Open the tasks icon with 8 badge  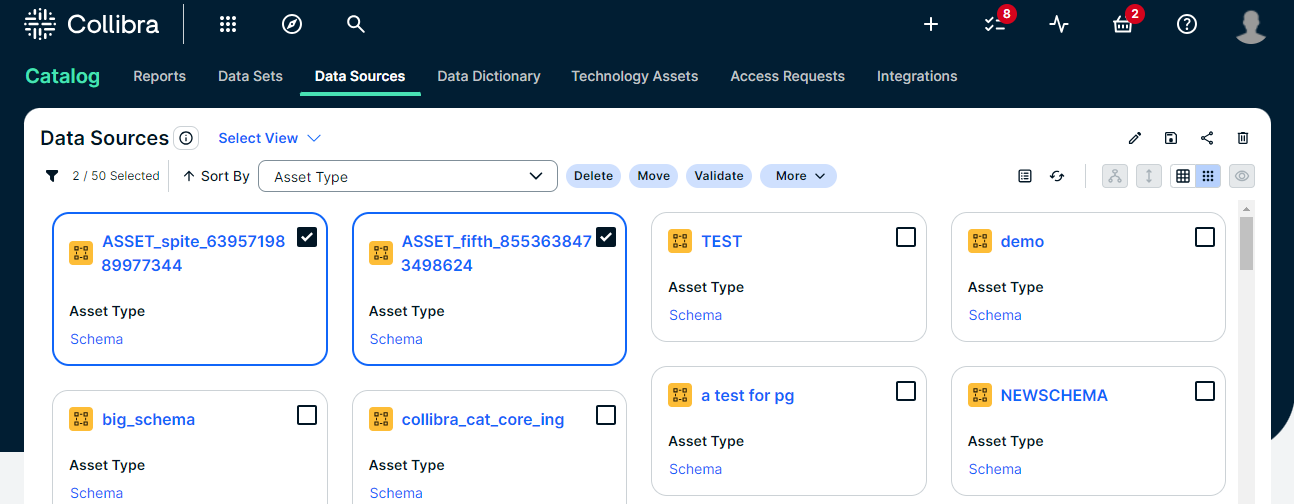pos(994,25)
